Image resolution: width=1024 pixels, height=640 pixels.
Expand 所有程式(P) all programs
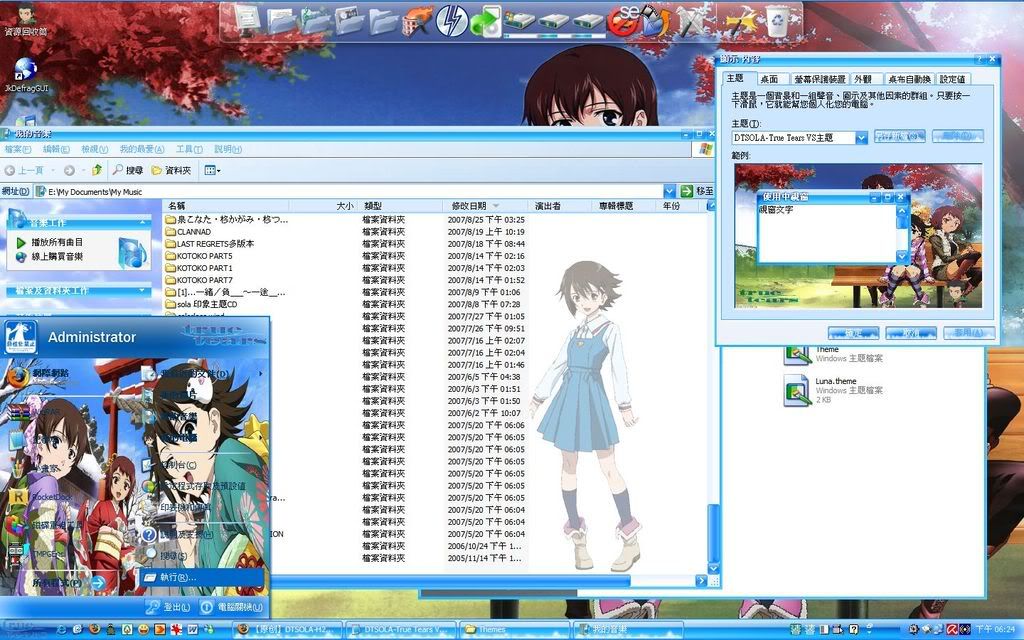pyautogui.click(x=69, y=582)
